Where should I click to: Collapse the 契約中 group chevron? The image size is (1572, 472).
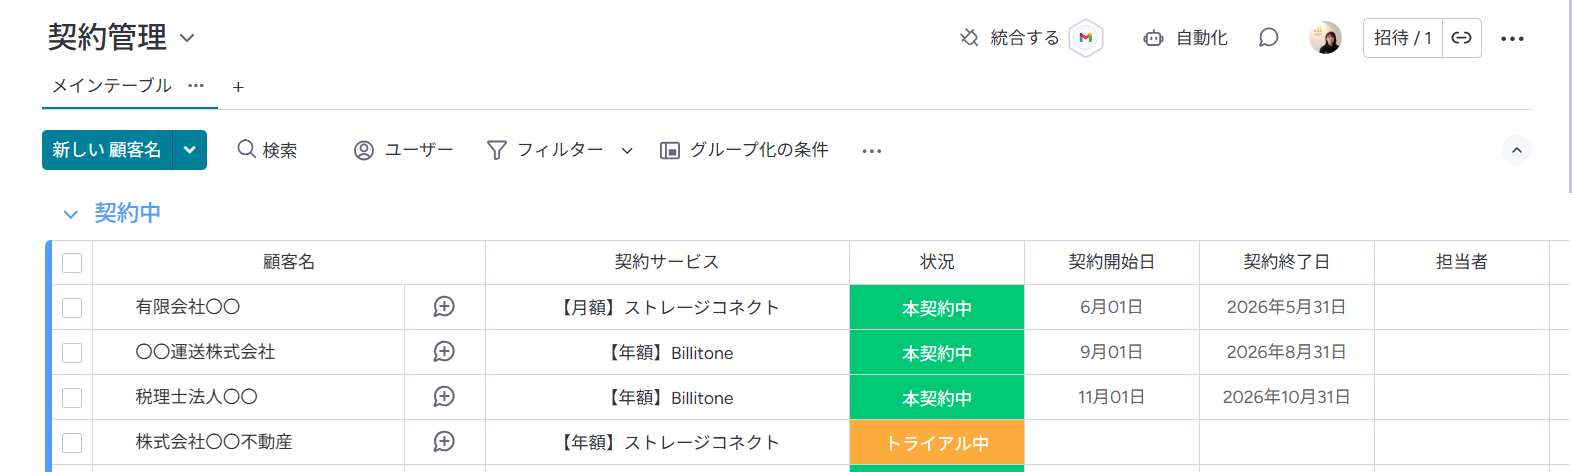pyautogui.click(x=70, y=214)
